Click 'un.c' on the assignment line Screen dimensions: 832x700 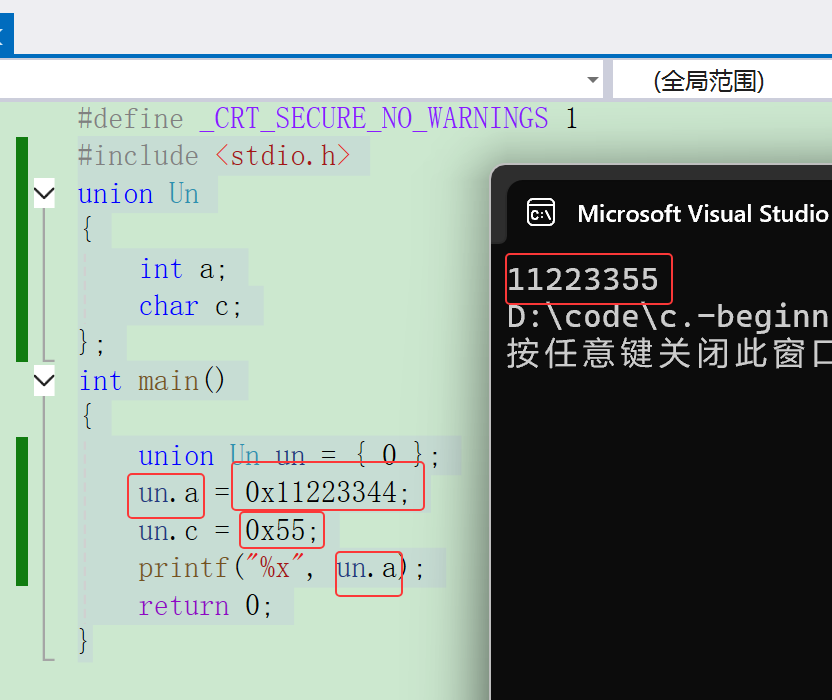tap(168, 531)
